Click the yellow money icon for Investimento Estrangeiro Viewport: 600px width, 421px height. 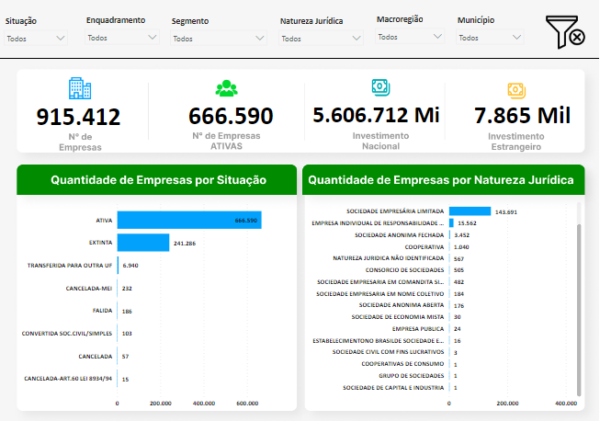[x=517, y=91]
